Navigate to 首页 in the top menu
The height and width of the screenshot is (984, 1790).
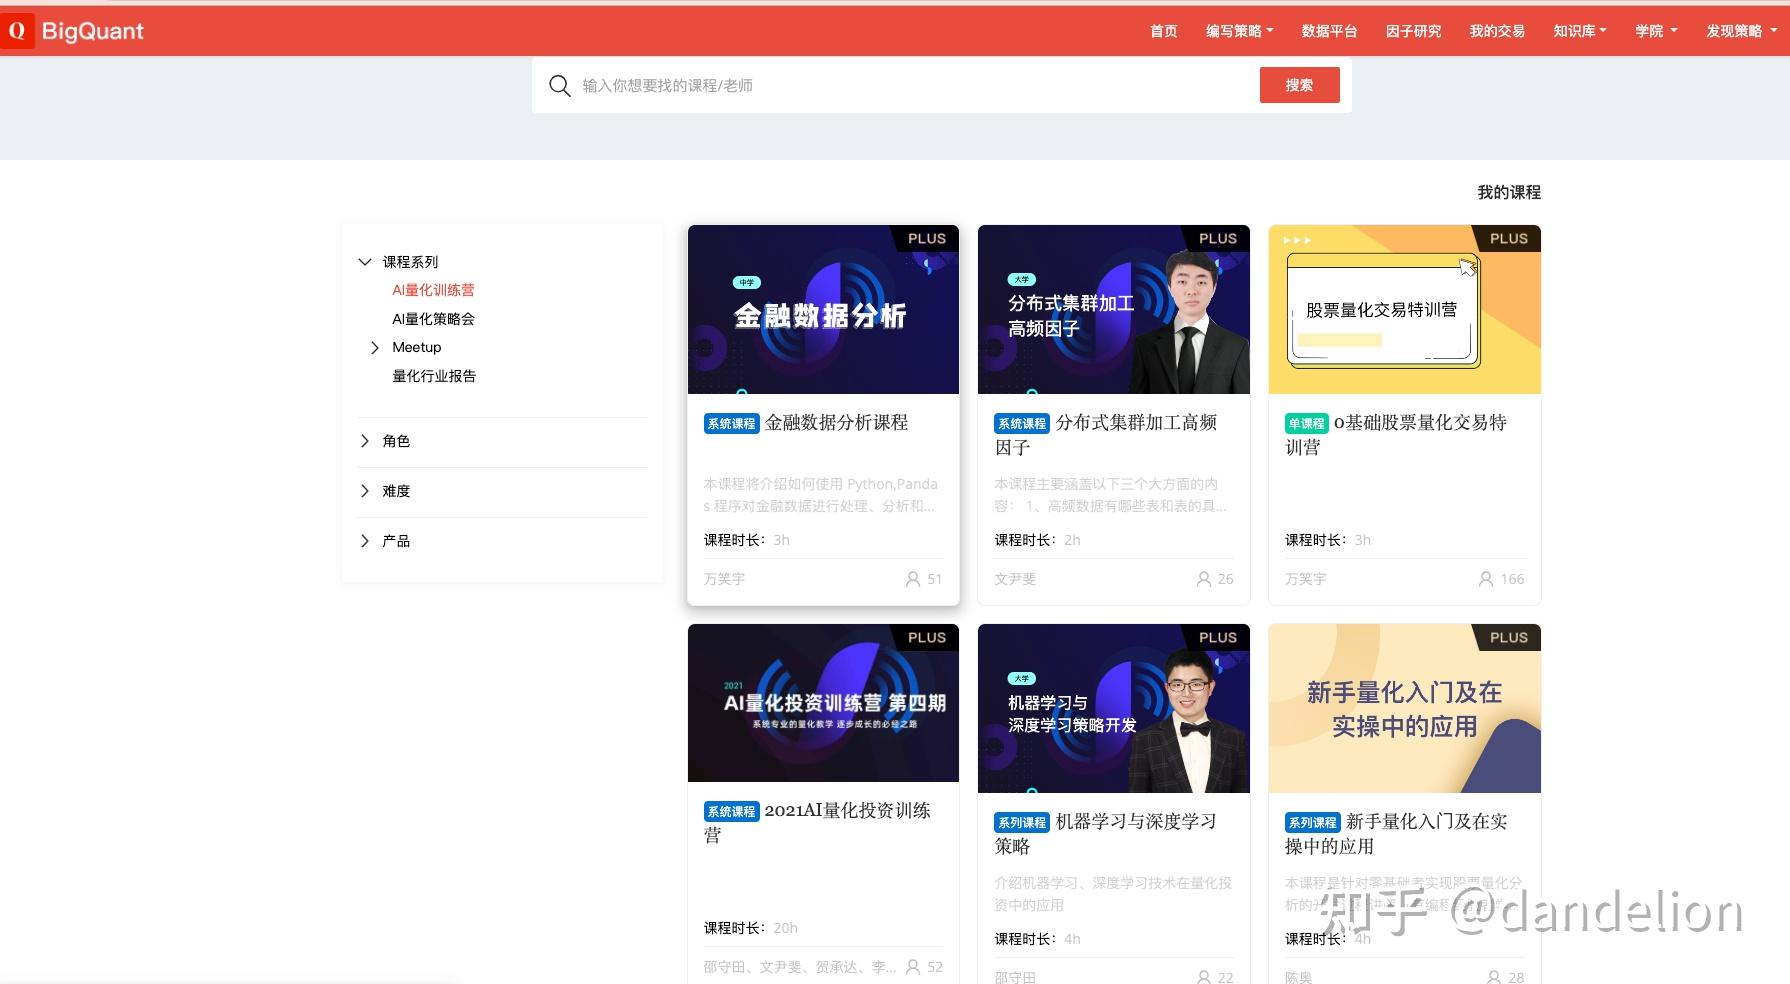point(1163,31)
